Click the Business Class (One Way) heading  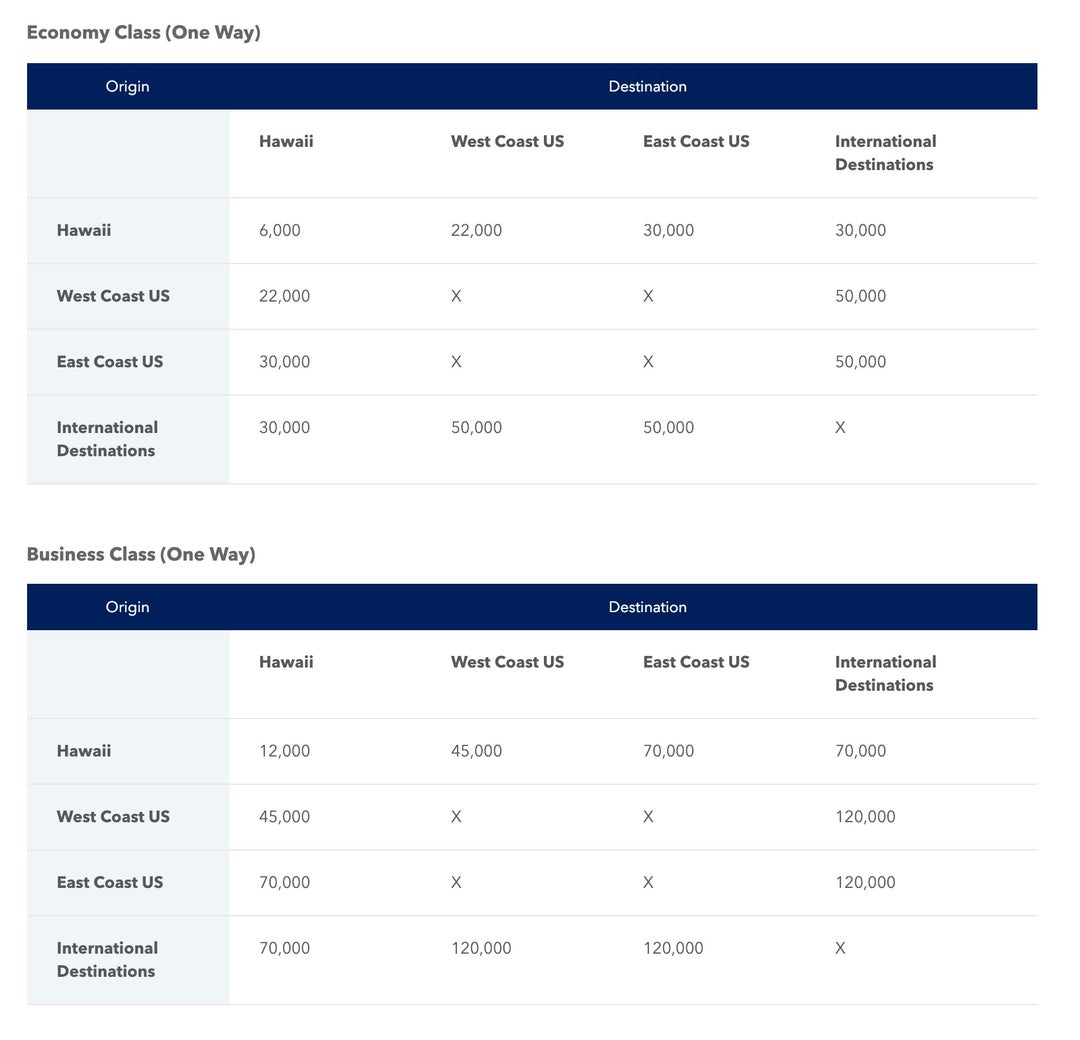click(141, 554)
